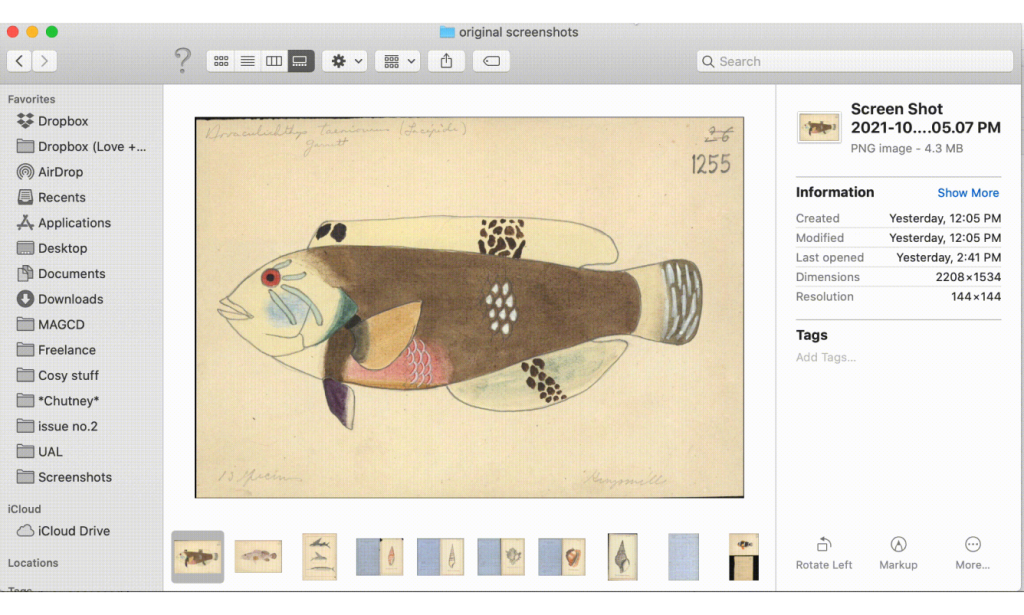Click the PNG image - 4.3 MB text
1024x615 pixels.
(x=906, y=148)
